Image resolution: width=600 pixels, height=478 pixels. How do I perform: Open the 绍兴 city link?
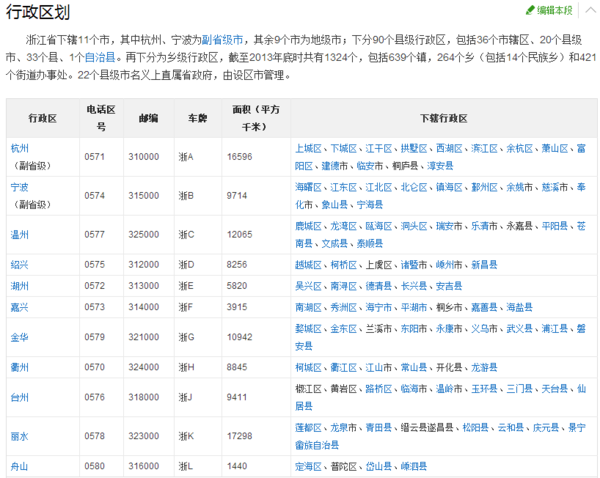click(20, 265)
